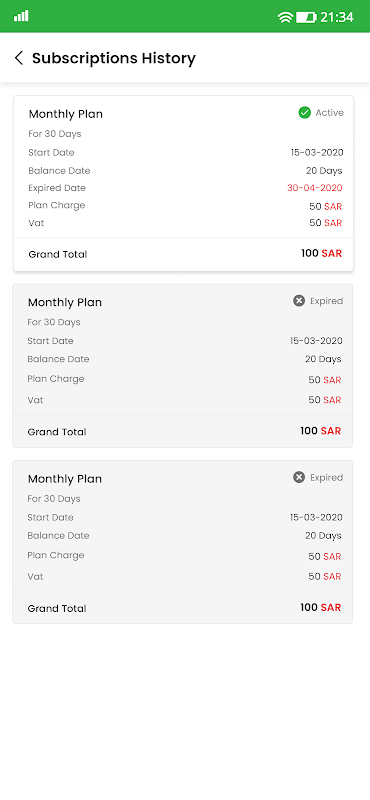370x800 pixels.
Task: Click the second Expired cross icon
Action: tap(299, 478)
